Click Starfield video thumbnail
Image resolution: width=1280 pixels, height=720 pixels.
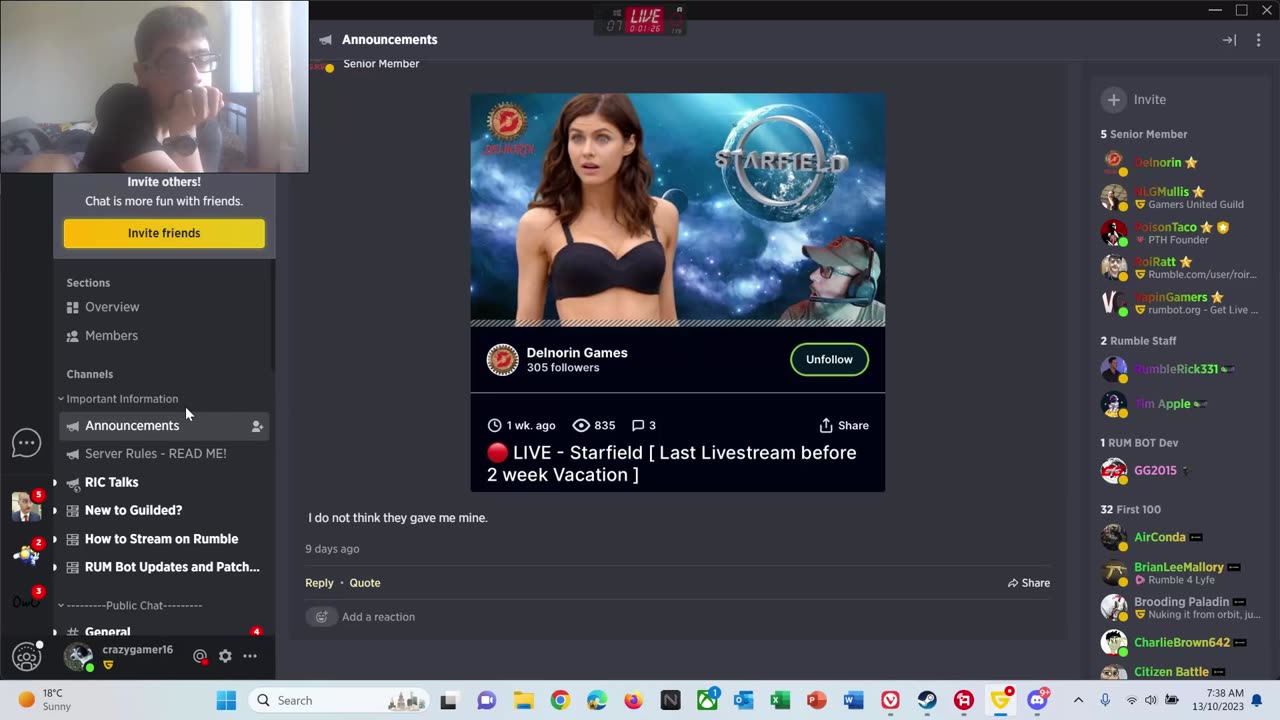click(x=678, y=210)
